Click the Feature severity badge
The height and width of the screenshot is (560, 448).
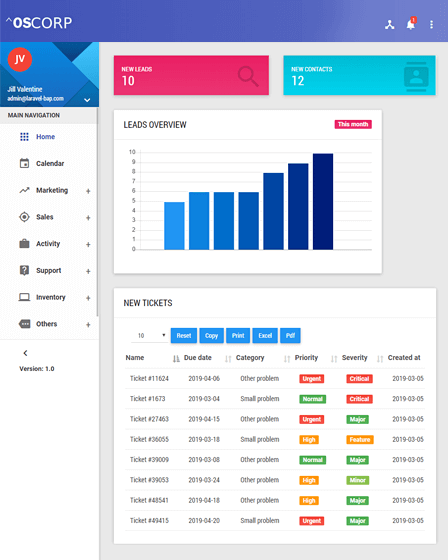tap(360, 440)
